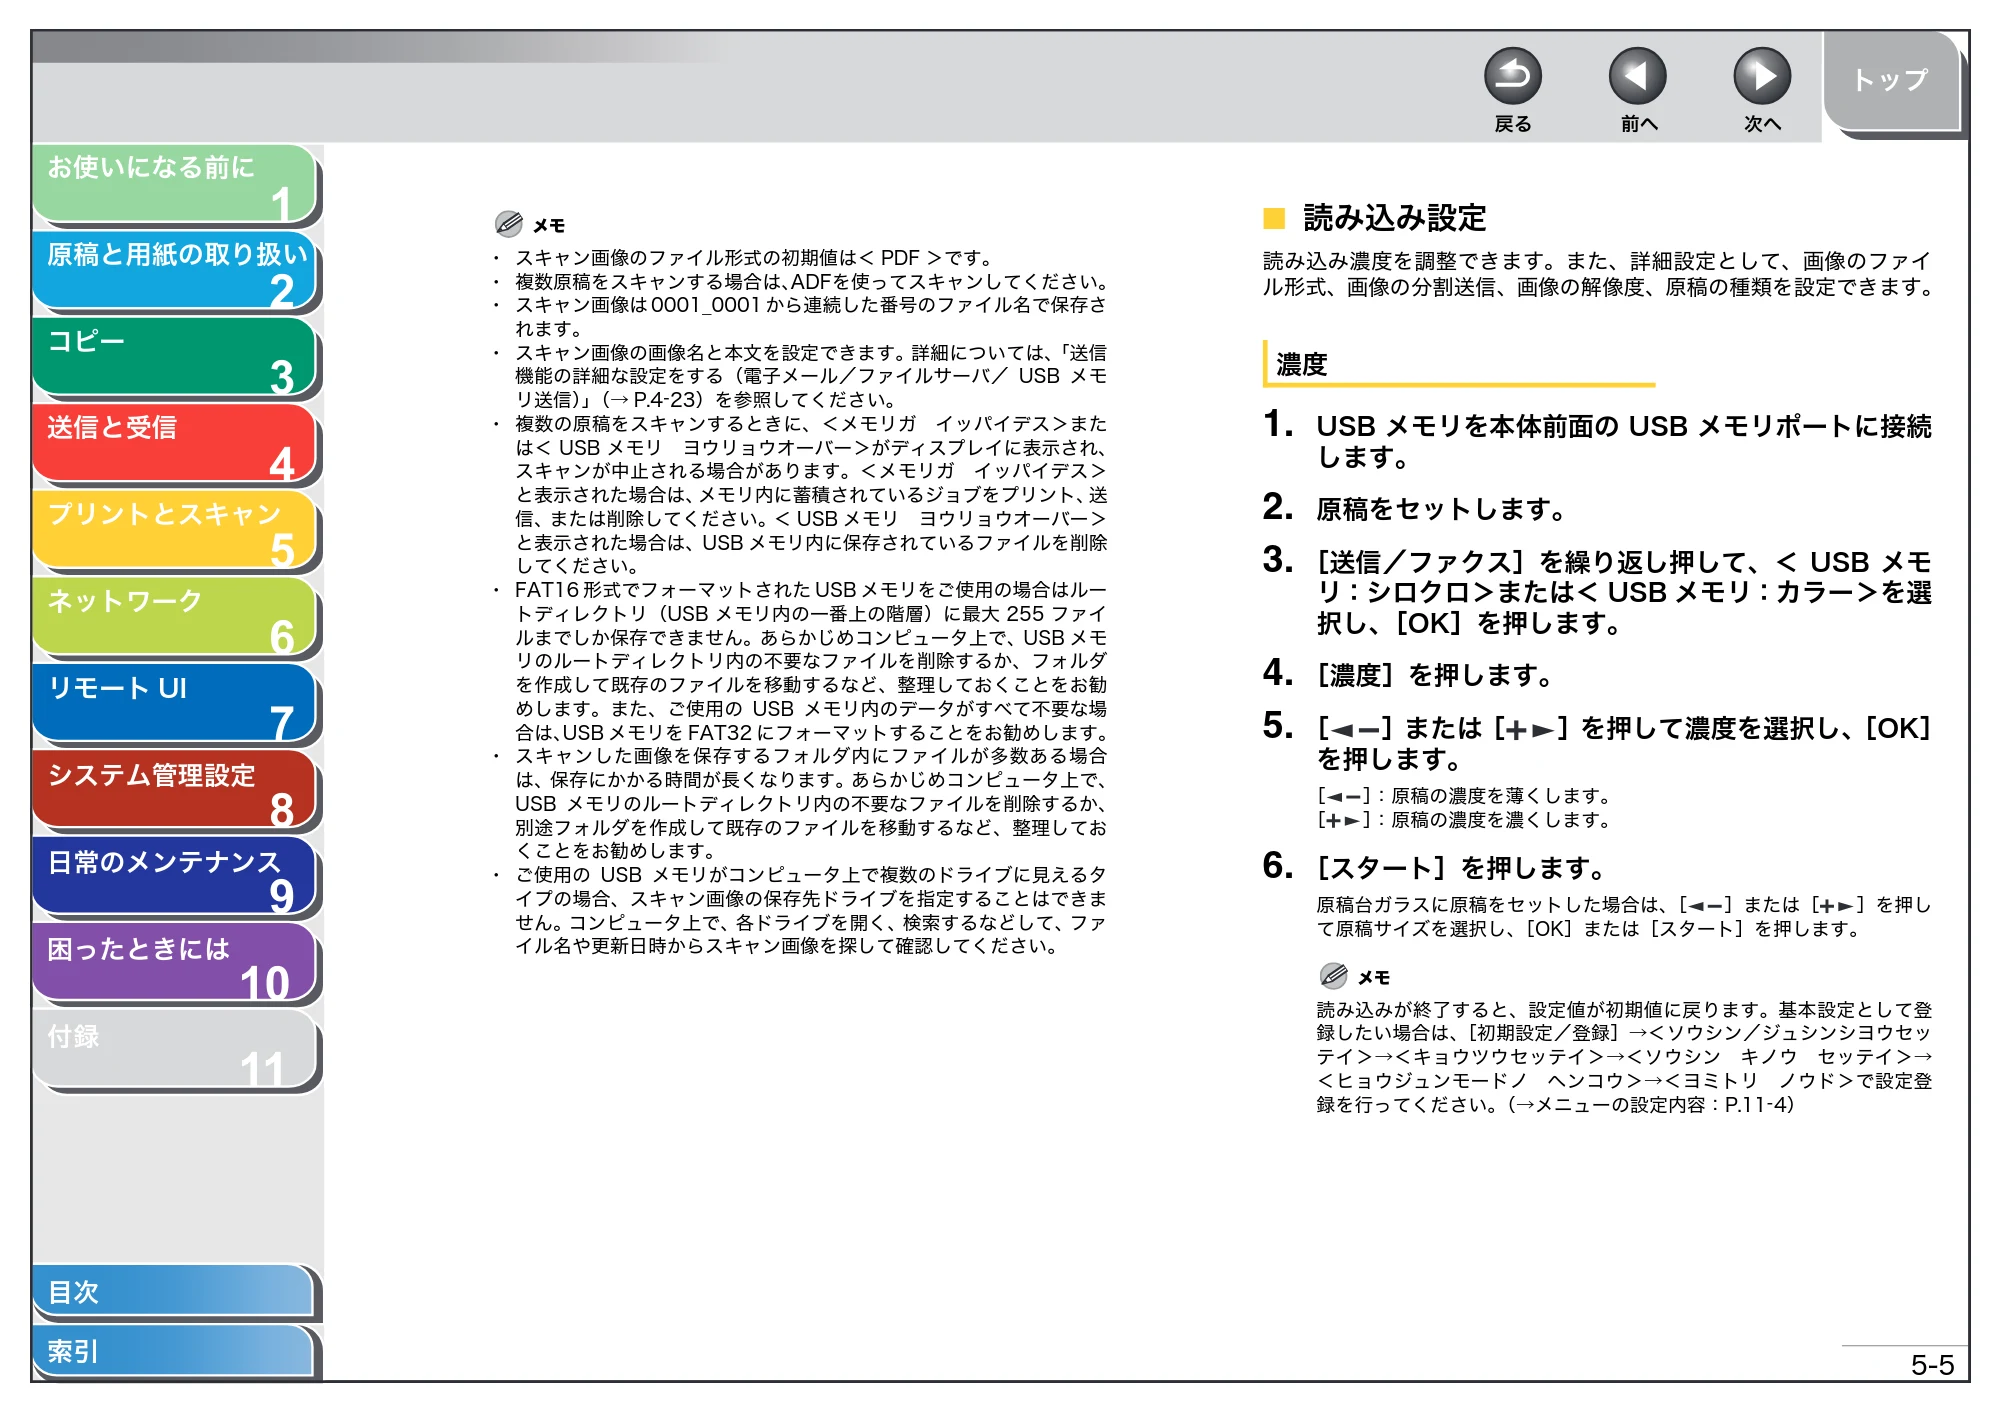
Task: Follow the P.4-23 reference link
Action: (660, 400)
